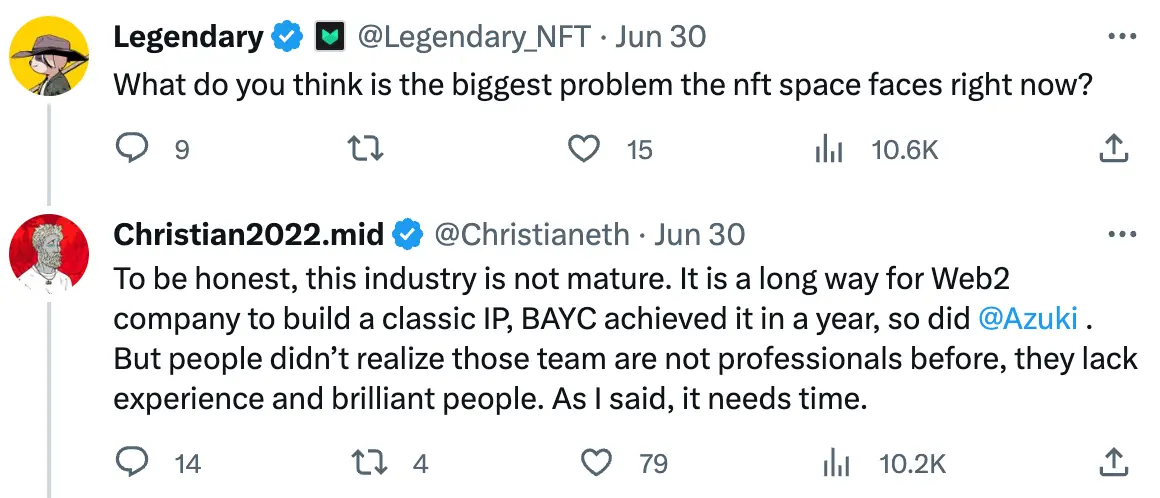Image resolution: width=1160 pixels, height=498 pixels.
Task: Click the Christian2022.mid display name
Action: tap(249, 235)
